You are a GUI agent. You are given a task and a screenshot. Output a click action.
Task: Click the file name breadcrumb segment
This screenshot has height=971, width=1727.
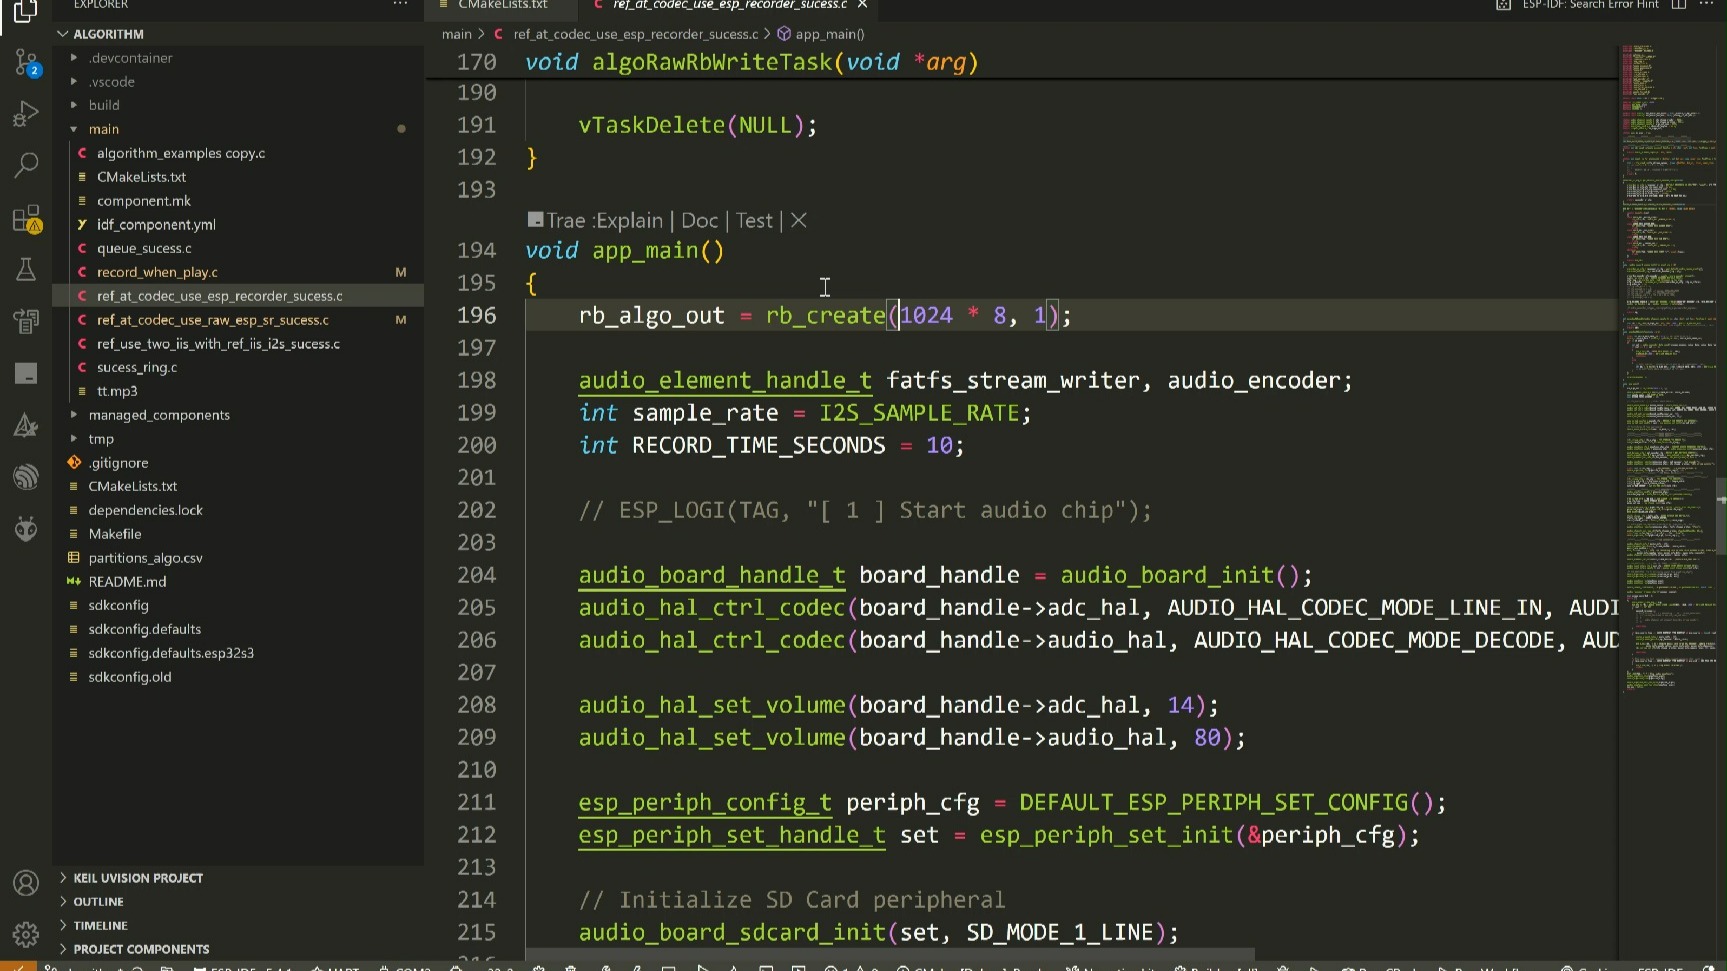tap(636, 34)
